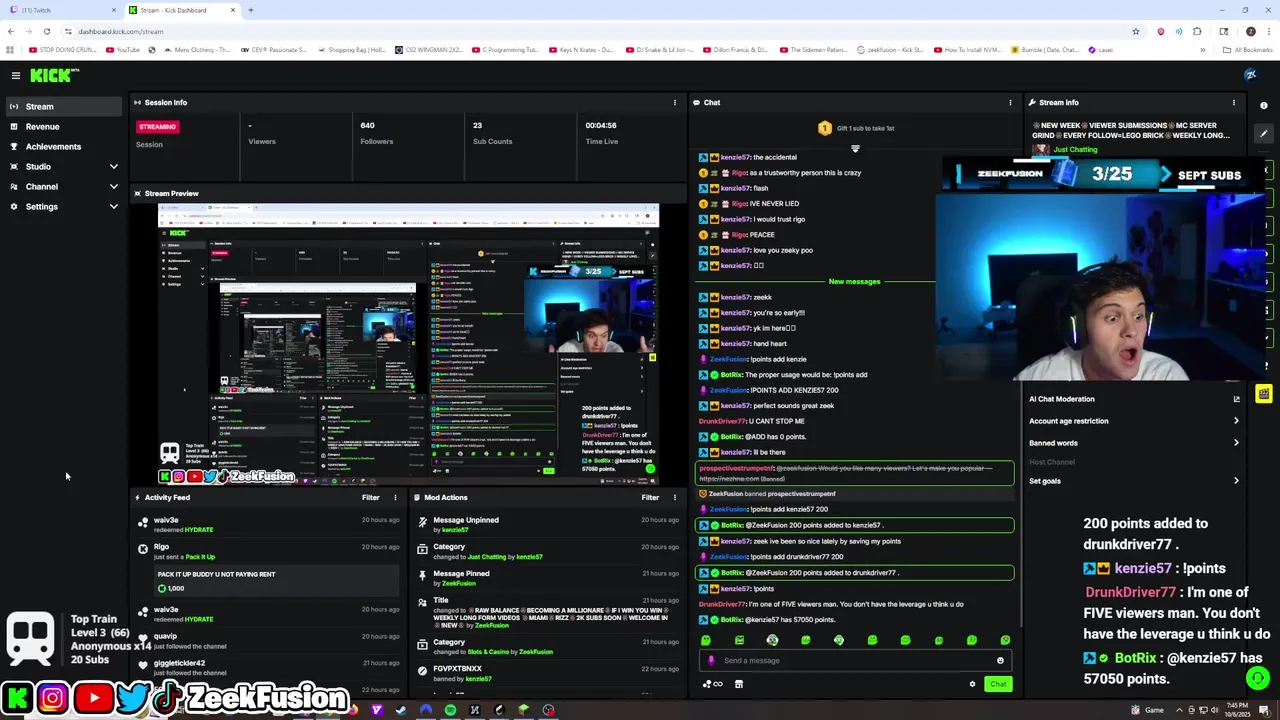Click the address bar URL
Screen dimensions: 1280x720
[121, 31]
